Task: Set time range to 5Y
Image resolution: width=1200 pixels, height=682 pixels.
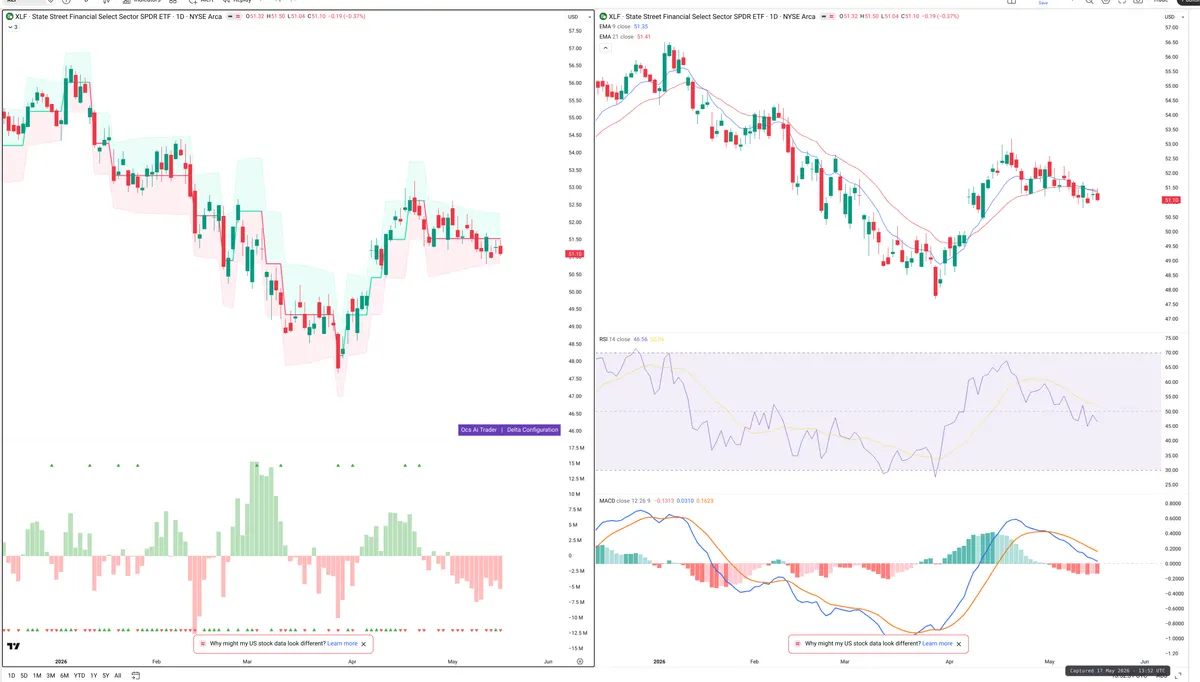Action: [106, 675]
